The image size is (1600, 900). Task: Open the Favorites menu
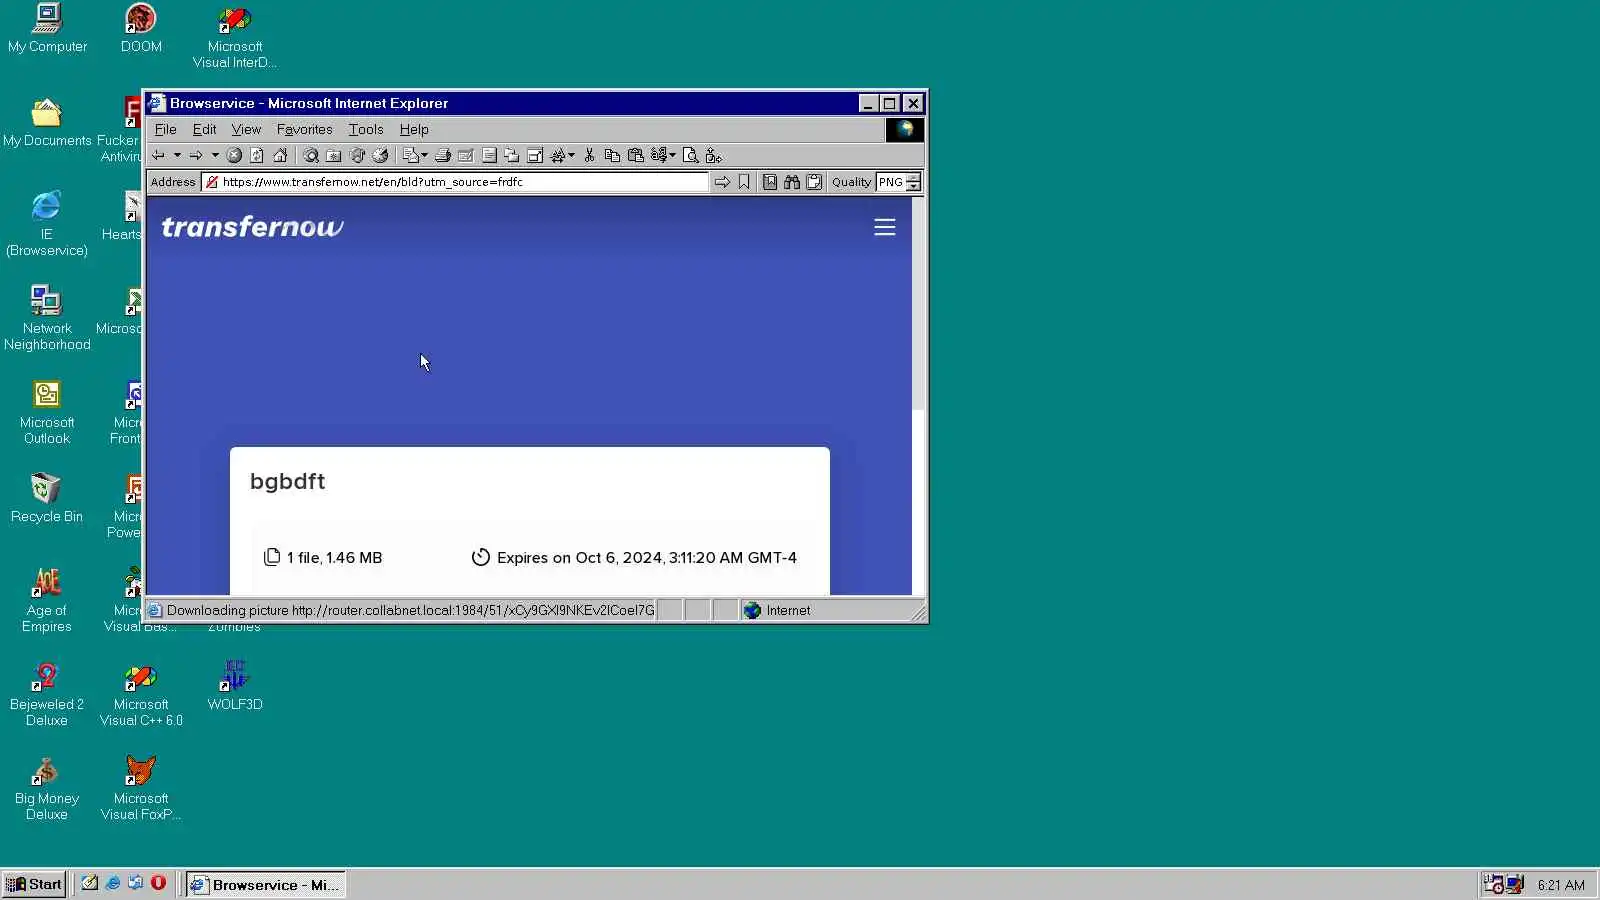(x=304, y=129)
